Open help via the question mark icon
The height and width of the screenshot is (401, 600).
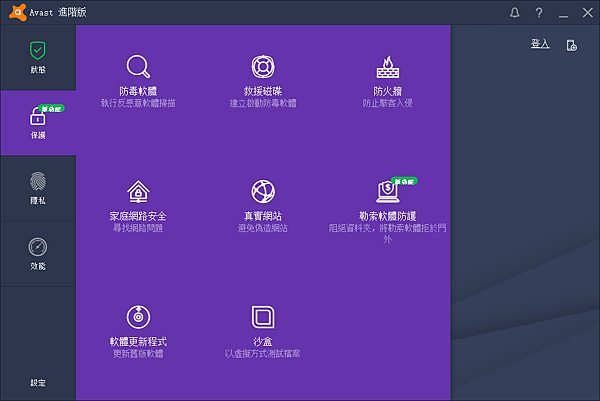(x=539, y=13)
